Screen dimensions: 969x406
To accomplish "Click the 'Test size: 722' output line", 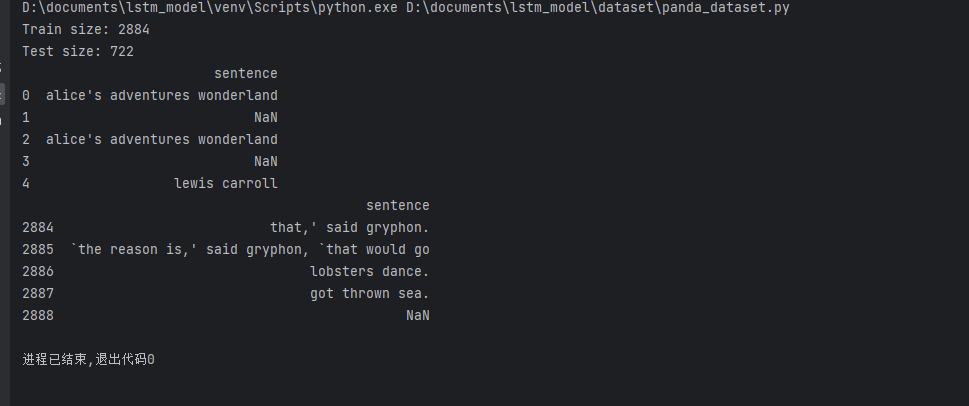I will point(78,52).
